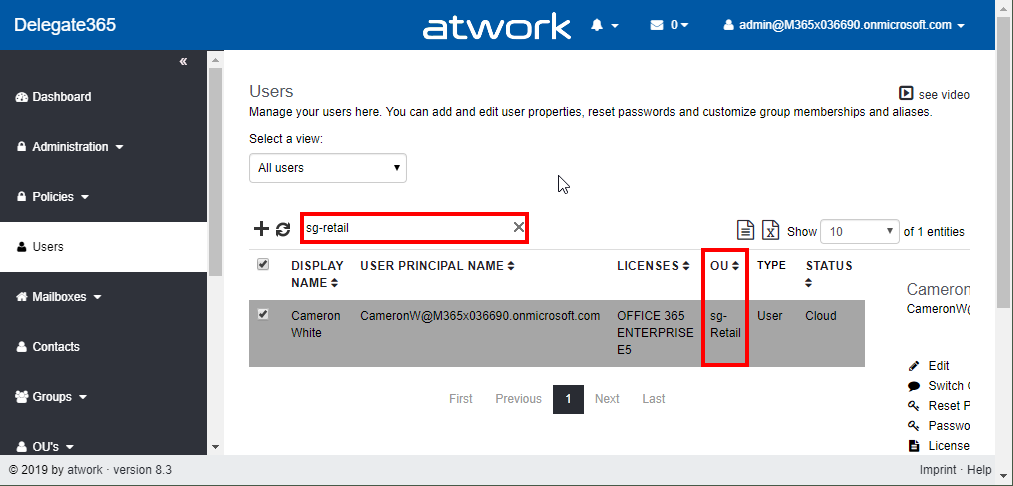This screenshot has height=486, width=1013.
Task: Uncheck the Cameron White row checkbox
Action: 263,314
